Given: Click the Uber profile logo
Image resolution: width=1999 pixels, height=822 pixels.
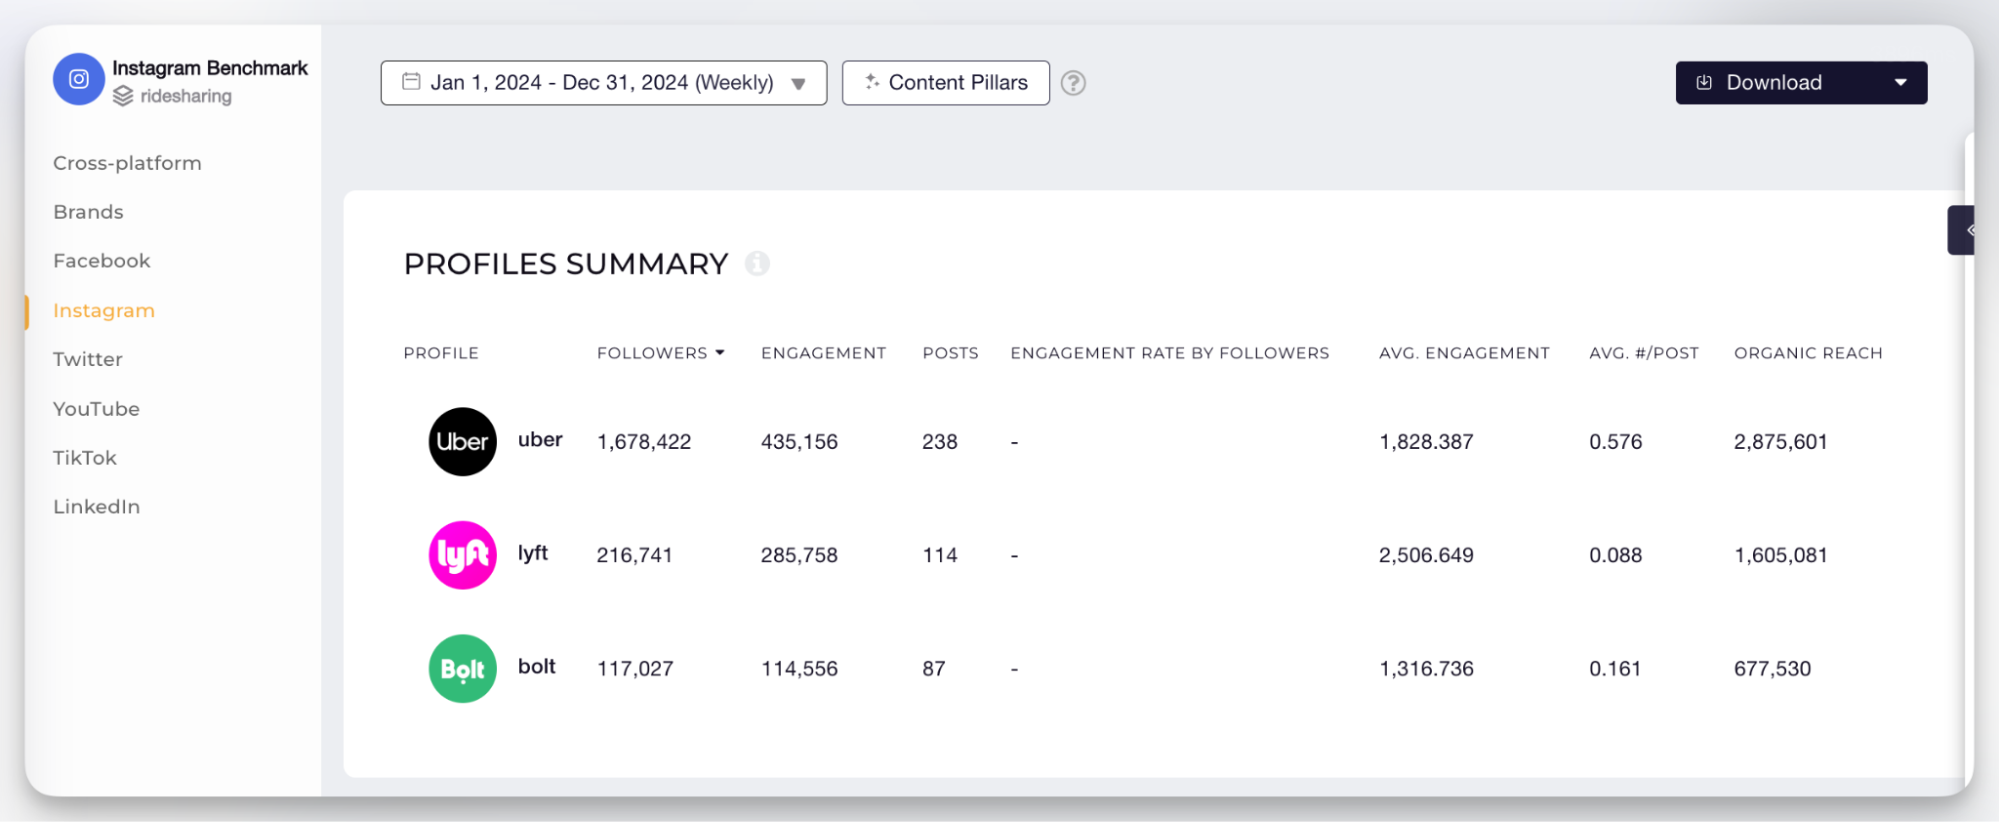Looking at the screenshot, I should pos(462,441).
